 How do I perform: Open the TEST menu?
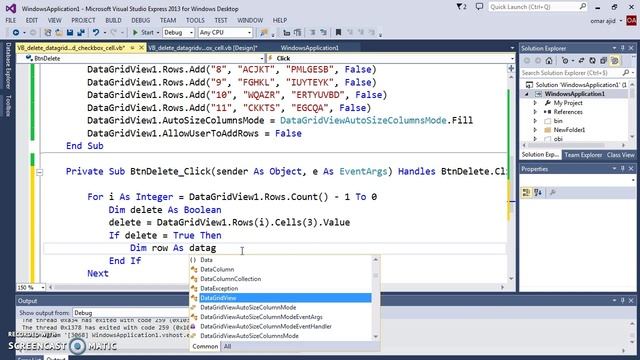tap(221, 20)
